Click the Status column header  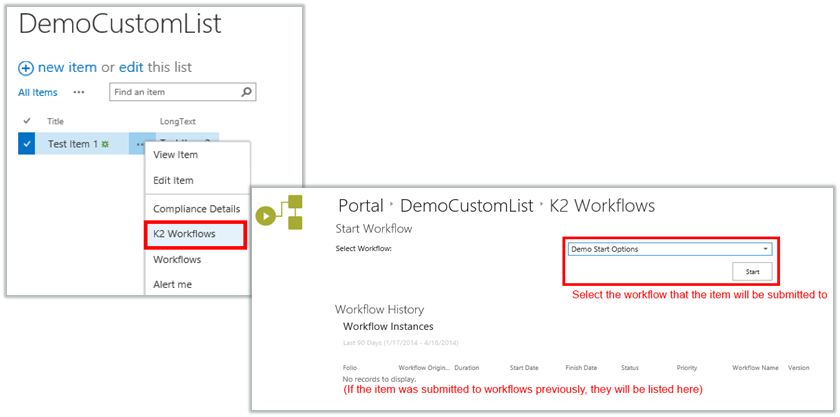pyautogui.click(x=629, y=368)
